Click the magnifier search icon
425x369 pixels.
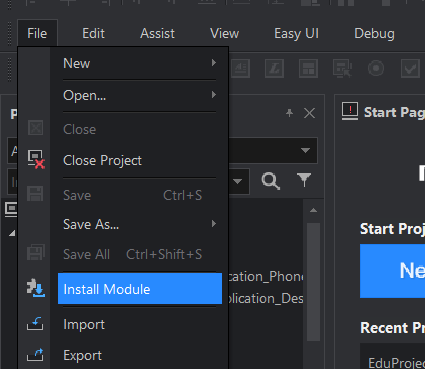tap(270, 181)
